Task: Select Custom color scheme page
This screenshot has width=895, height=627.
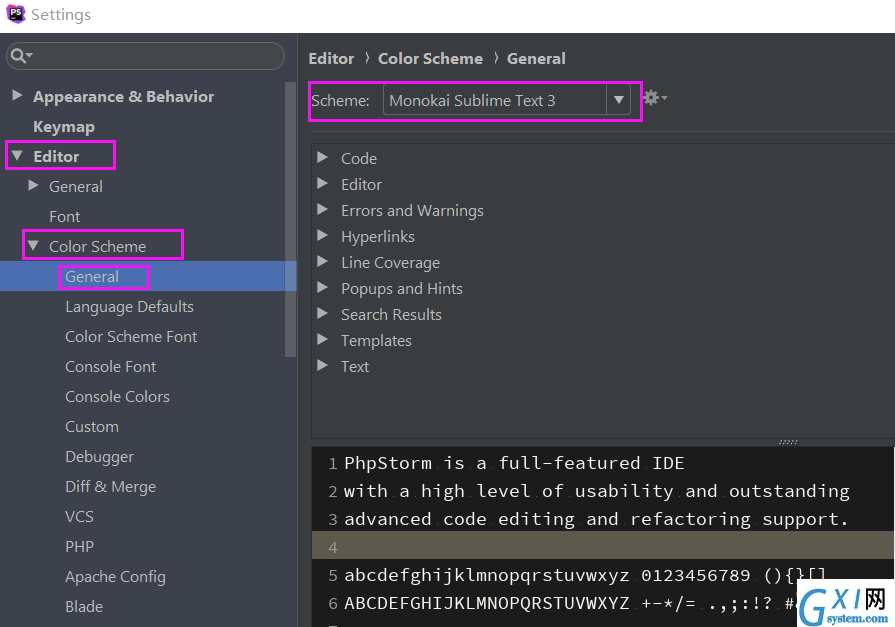Action: tap(92, 427)
